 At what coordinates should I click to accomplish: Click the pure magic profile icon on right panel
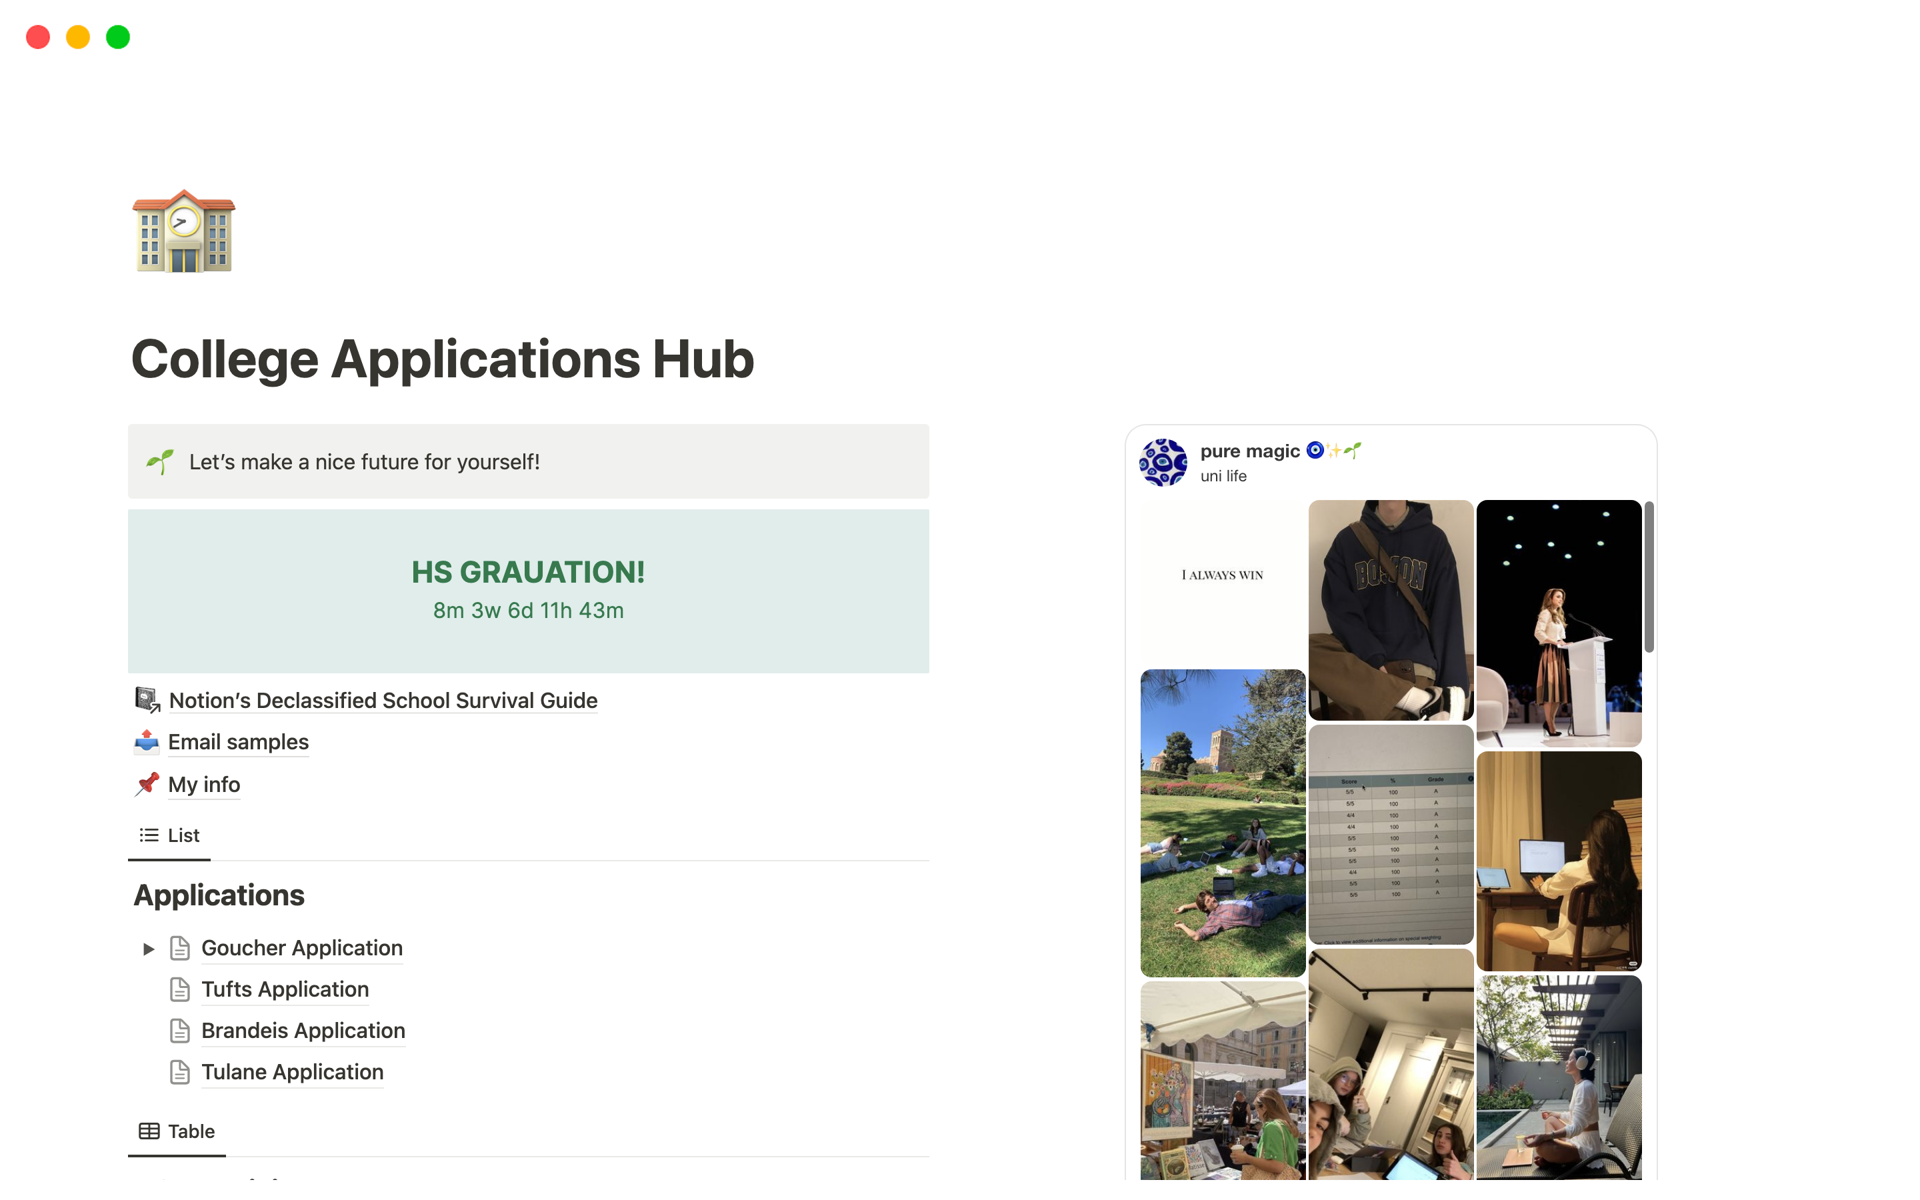pos(1164,462)
